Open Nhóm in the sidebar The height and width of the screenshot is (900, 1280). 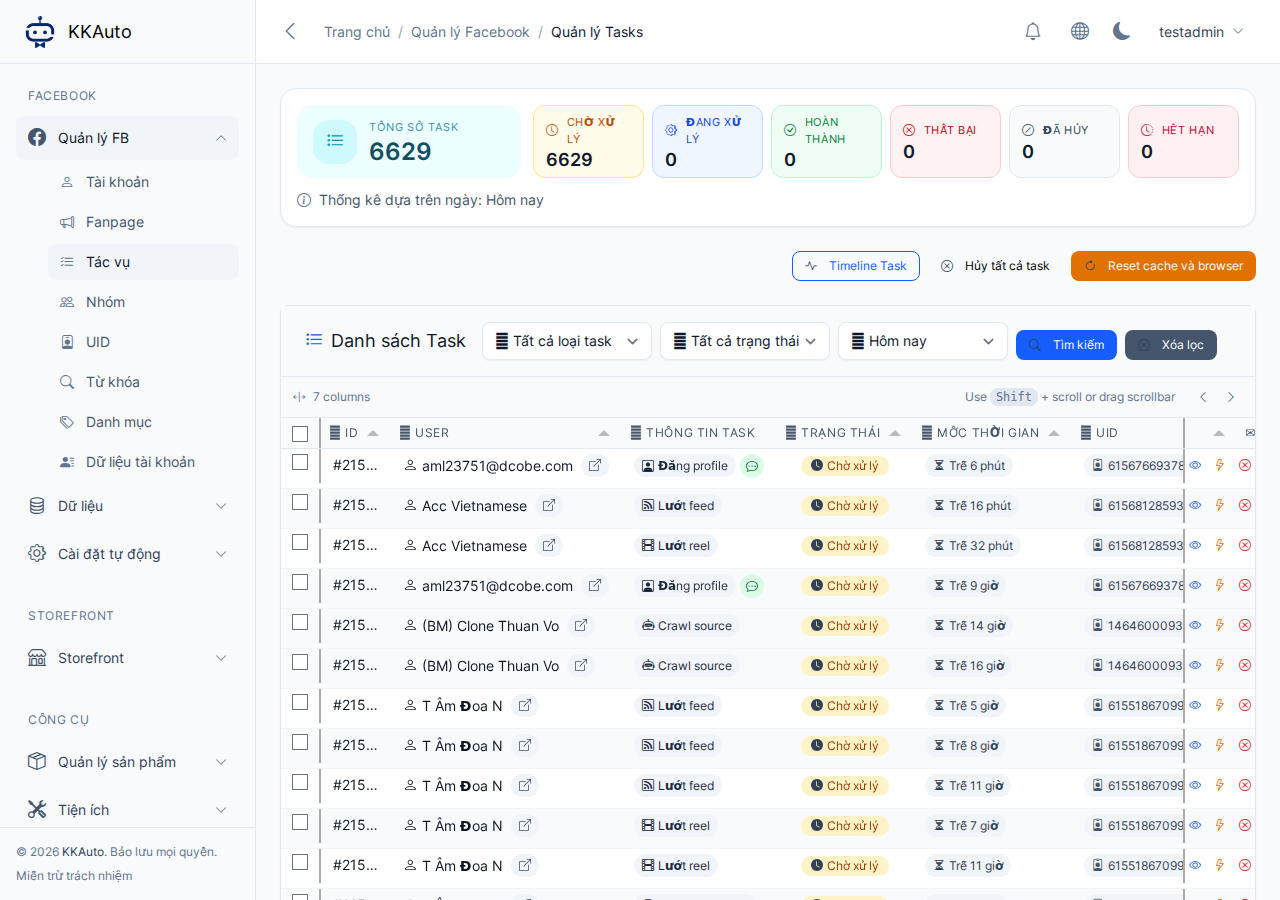pos(143,302)
